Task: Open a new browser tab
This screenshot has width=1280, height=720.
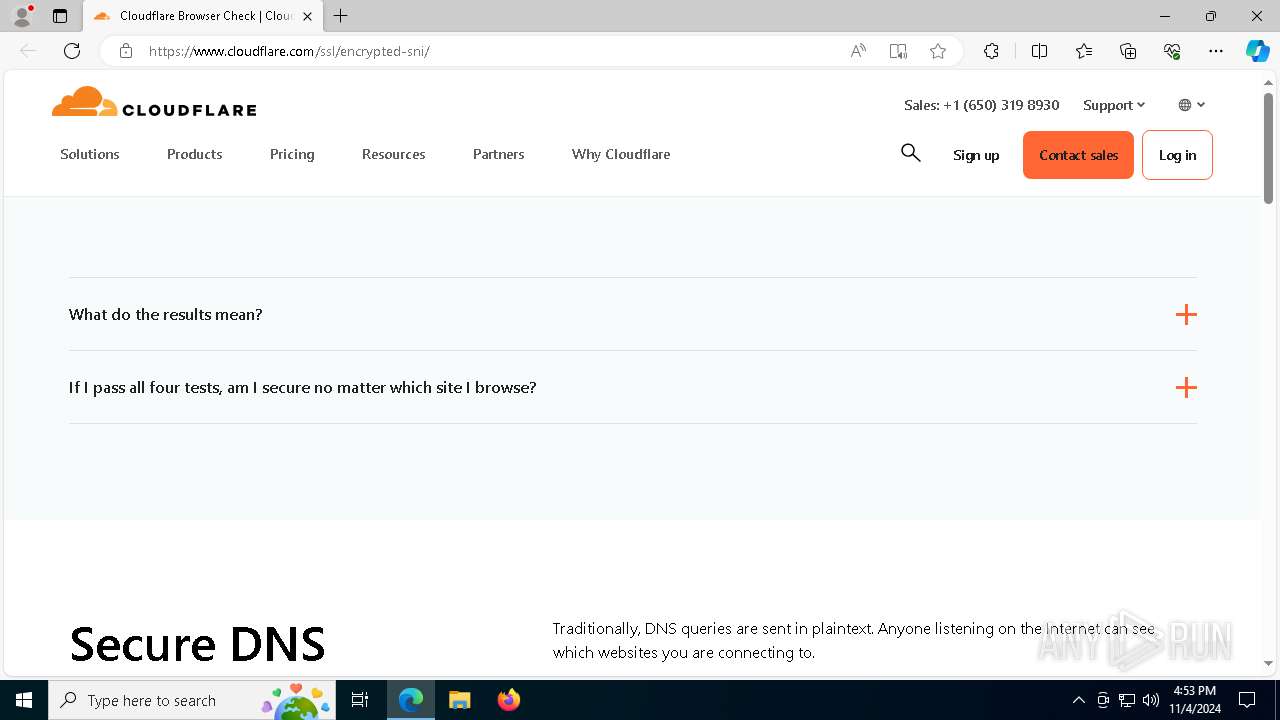Action: 341,16
